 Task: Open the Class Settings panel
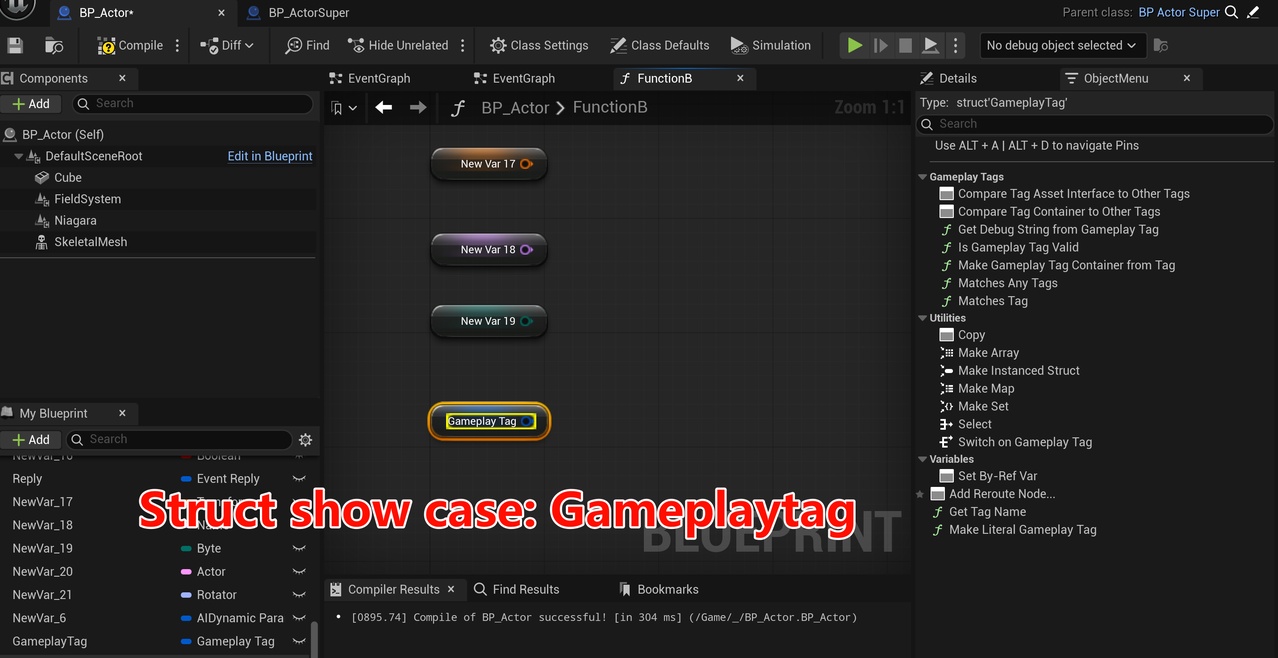click(x=538, y=45)
